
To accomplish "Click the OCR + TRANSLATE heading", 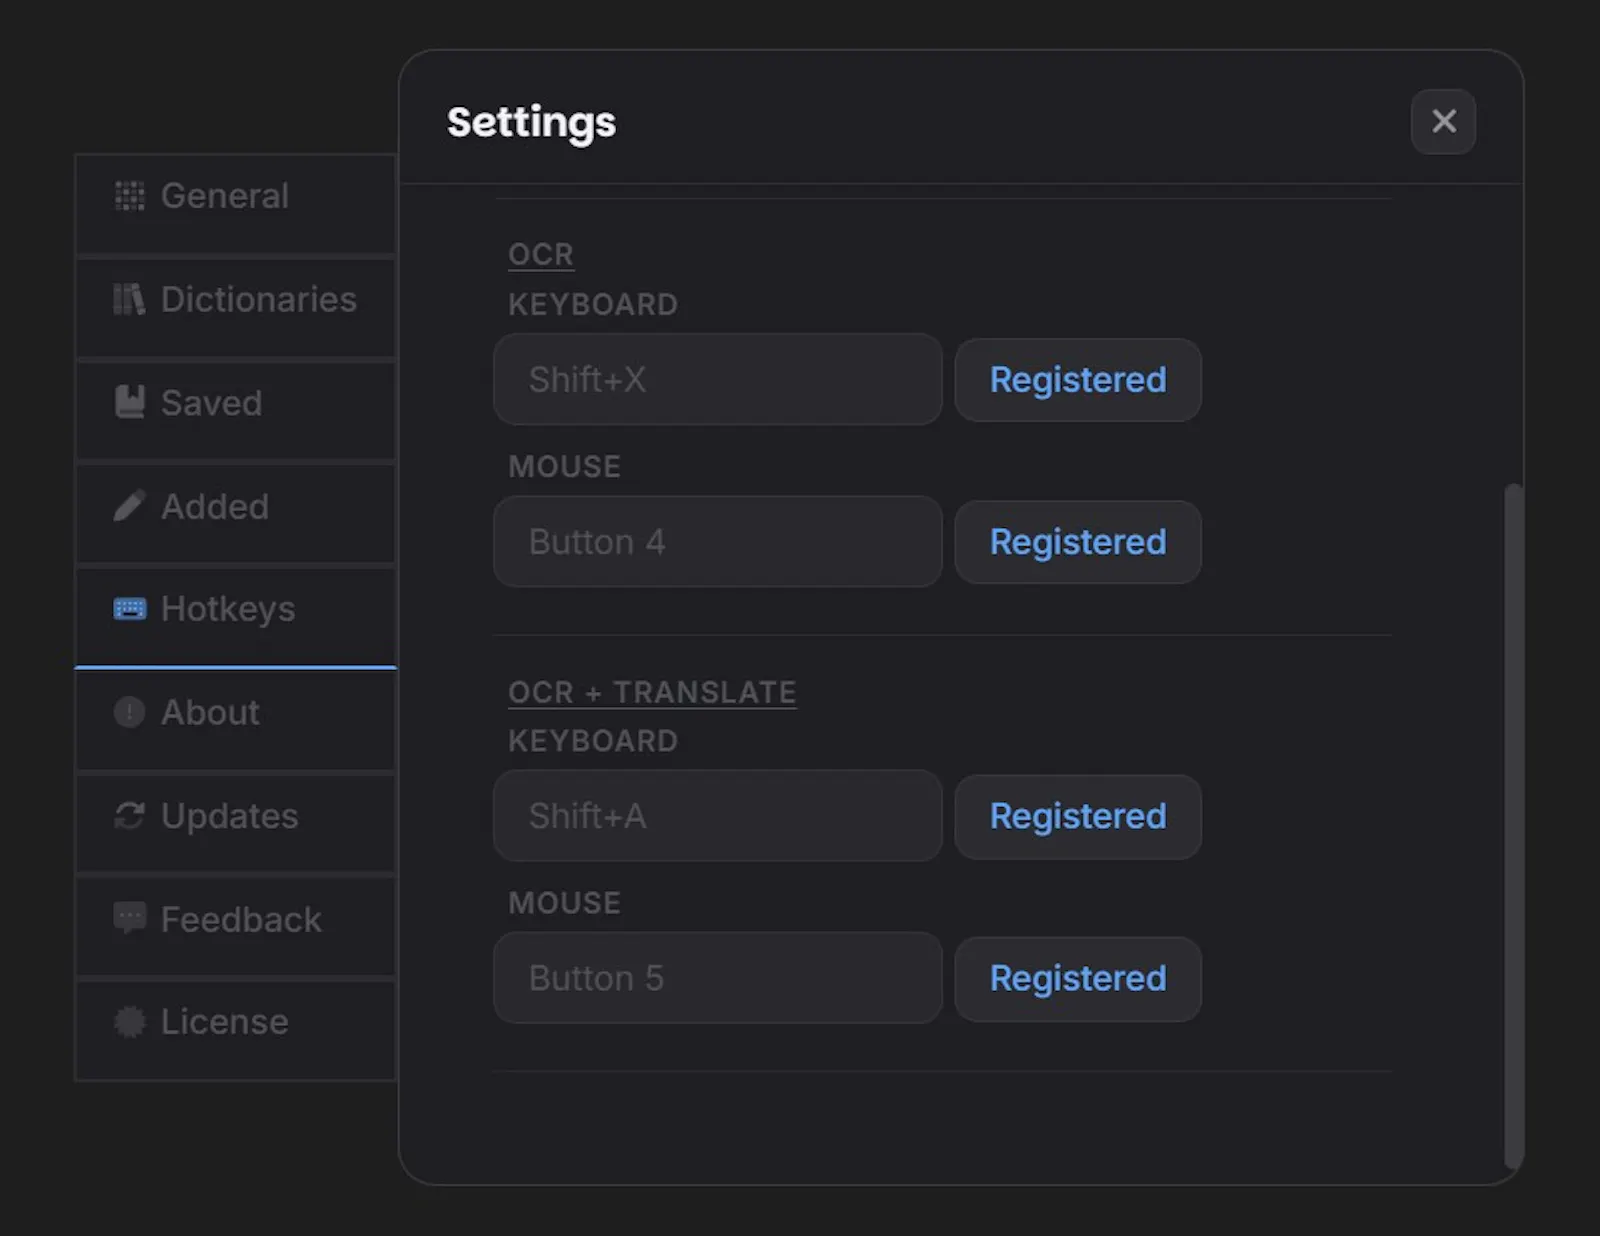I will pos(652,692).
